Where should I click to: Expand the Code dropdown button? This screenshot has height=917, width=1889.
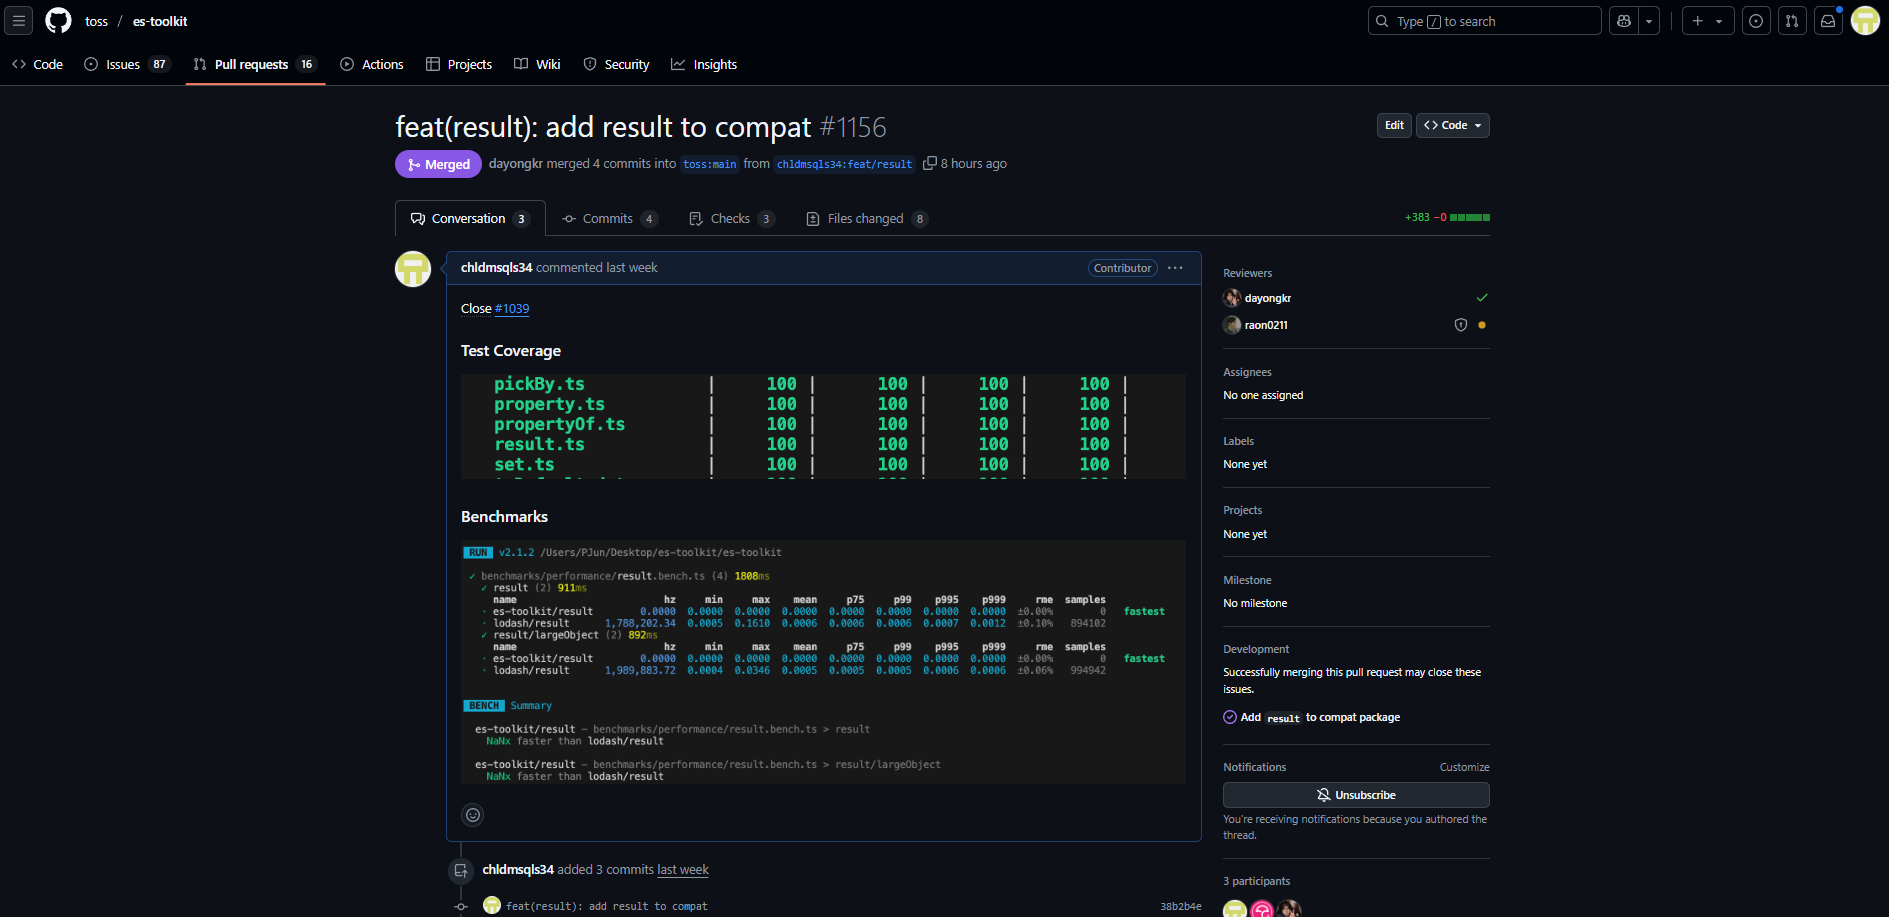pos(1453,125)
